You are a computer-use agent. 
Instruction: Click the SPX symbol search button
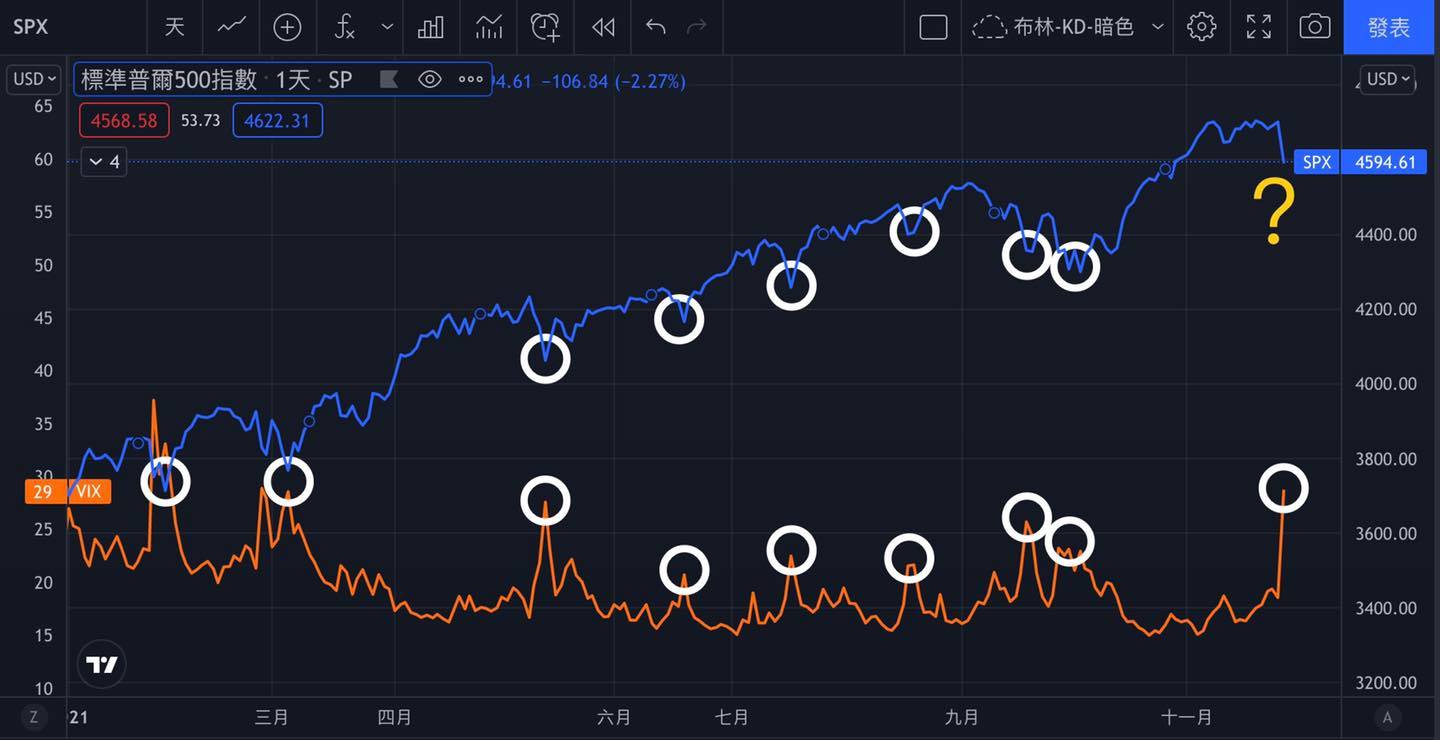(x=30, y=27)
